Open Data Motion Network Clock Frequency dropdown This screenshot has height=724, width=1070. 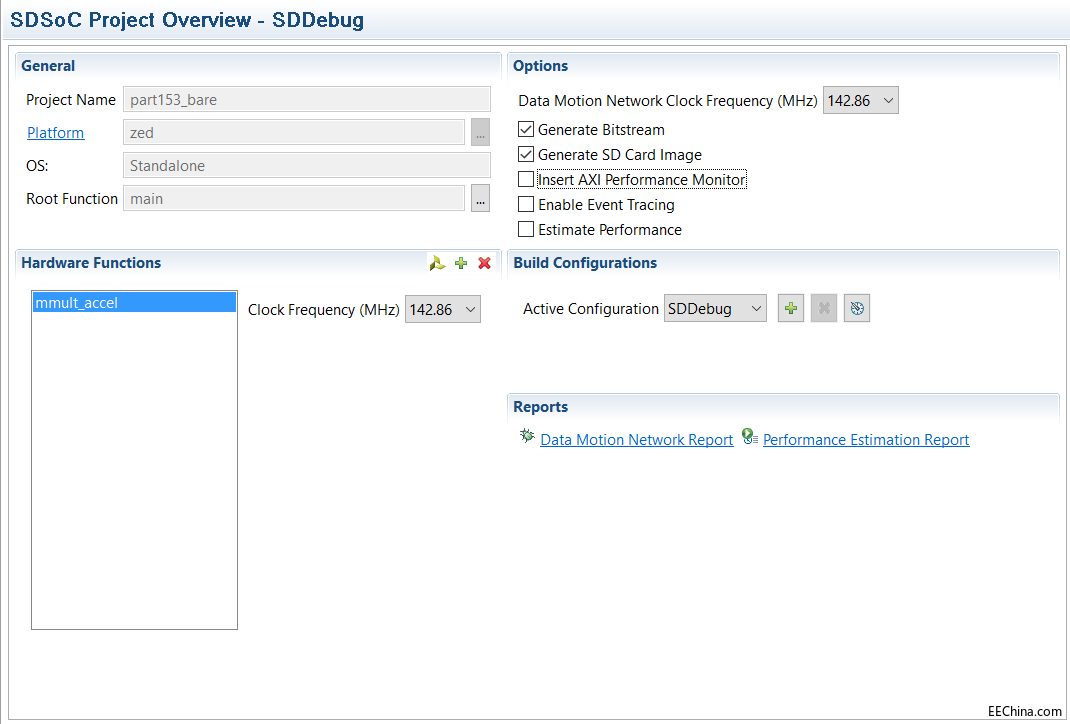860,101
